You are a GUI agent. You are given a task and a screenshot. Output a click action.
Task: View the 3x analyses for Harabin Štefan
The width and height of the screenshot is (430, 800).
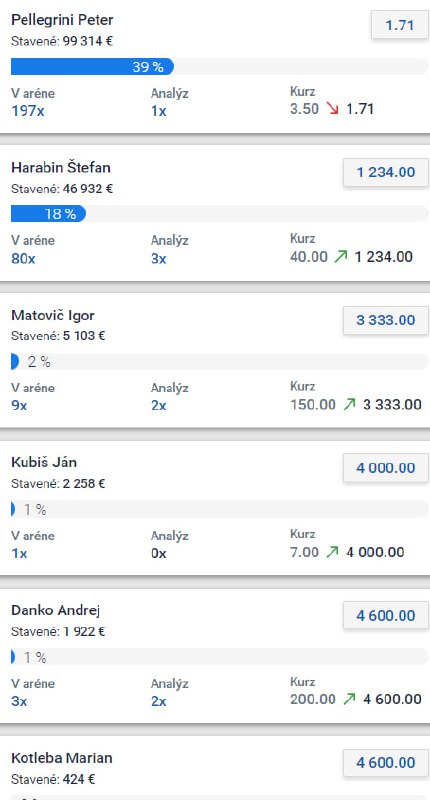pos(159,259)
